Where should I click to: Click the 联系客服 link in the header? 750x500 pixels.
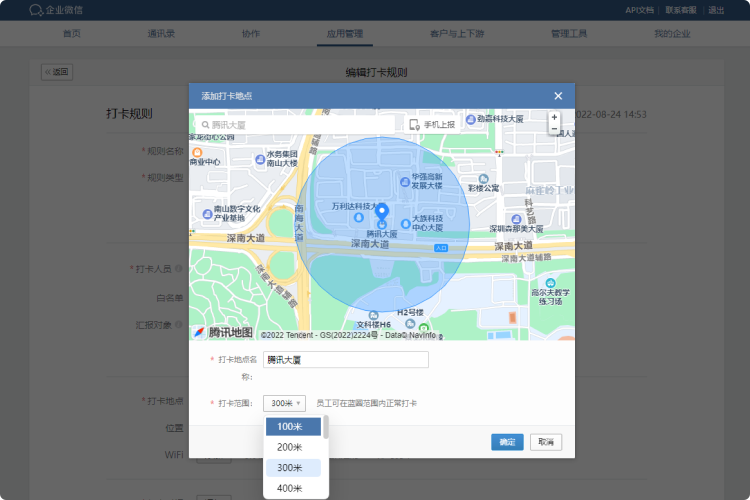coord(681,10)
